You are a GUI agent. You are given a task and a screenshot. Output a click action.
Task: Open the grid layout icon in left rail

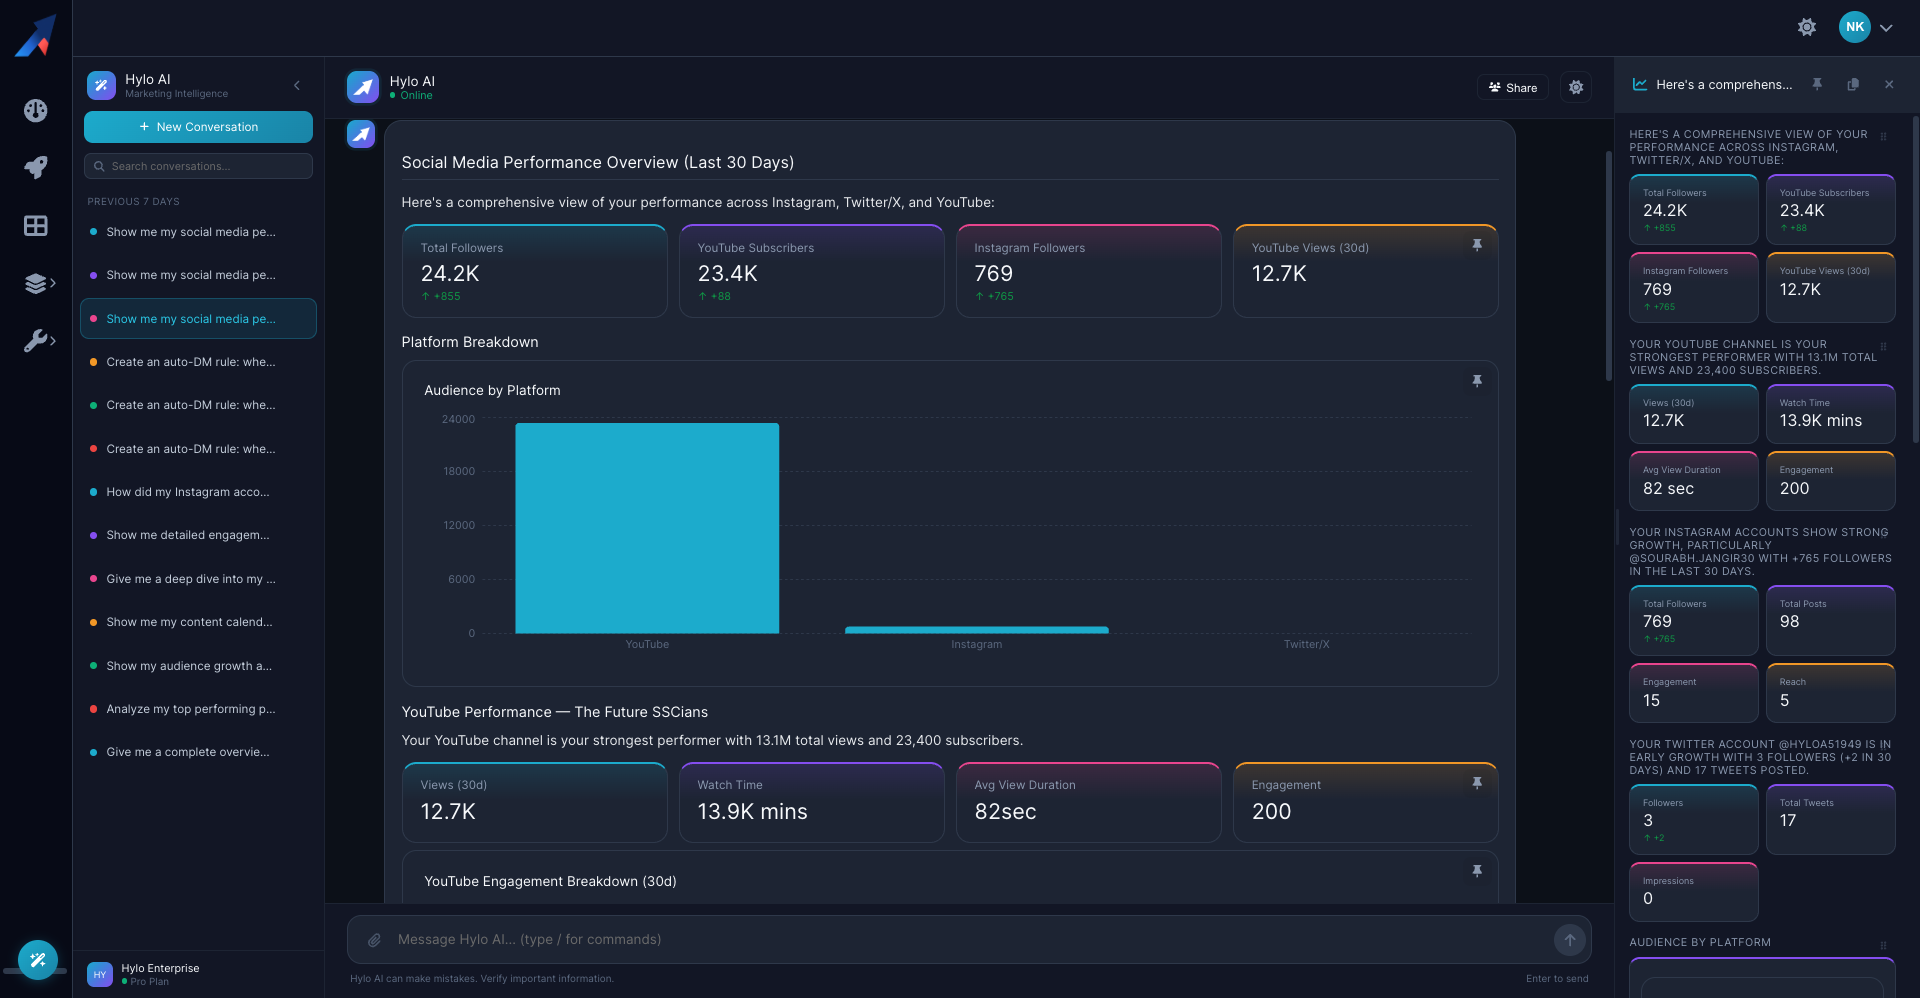pos(36,226)
